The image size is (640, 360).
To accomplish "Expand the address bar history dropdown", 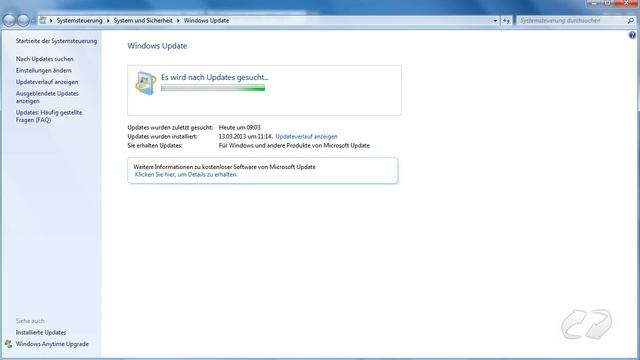I will [495, 20].
